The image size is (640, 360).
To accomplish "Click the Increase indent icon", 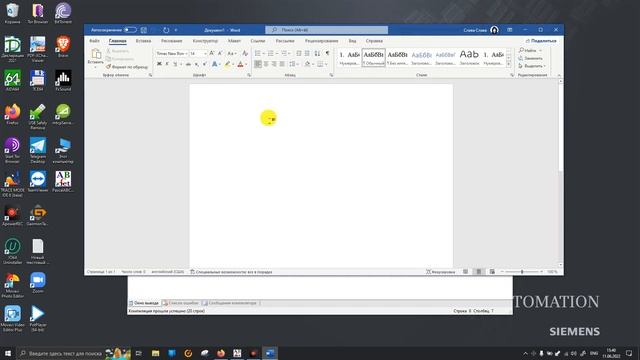I will (x=307, y=53).
